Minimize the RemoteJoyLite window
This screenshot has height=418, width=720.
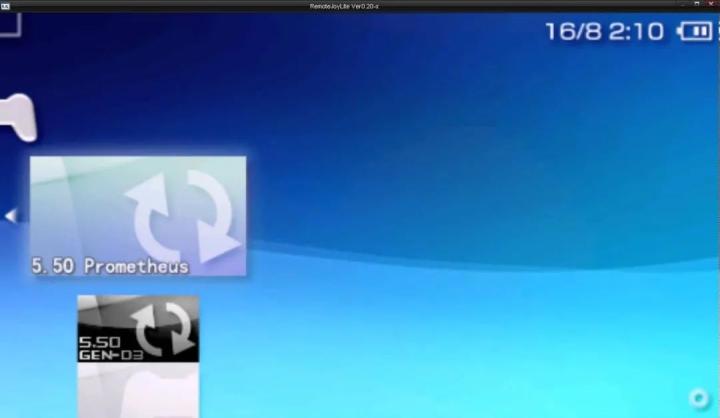click(682, 6)
